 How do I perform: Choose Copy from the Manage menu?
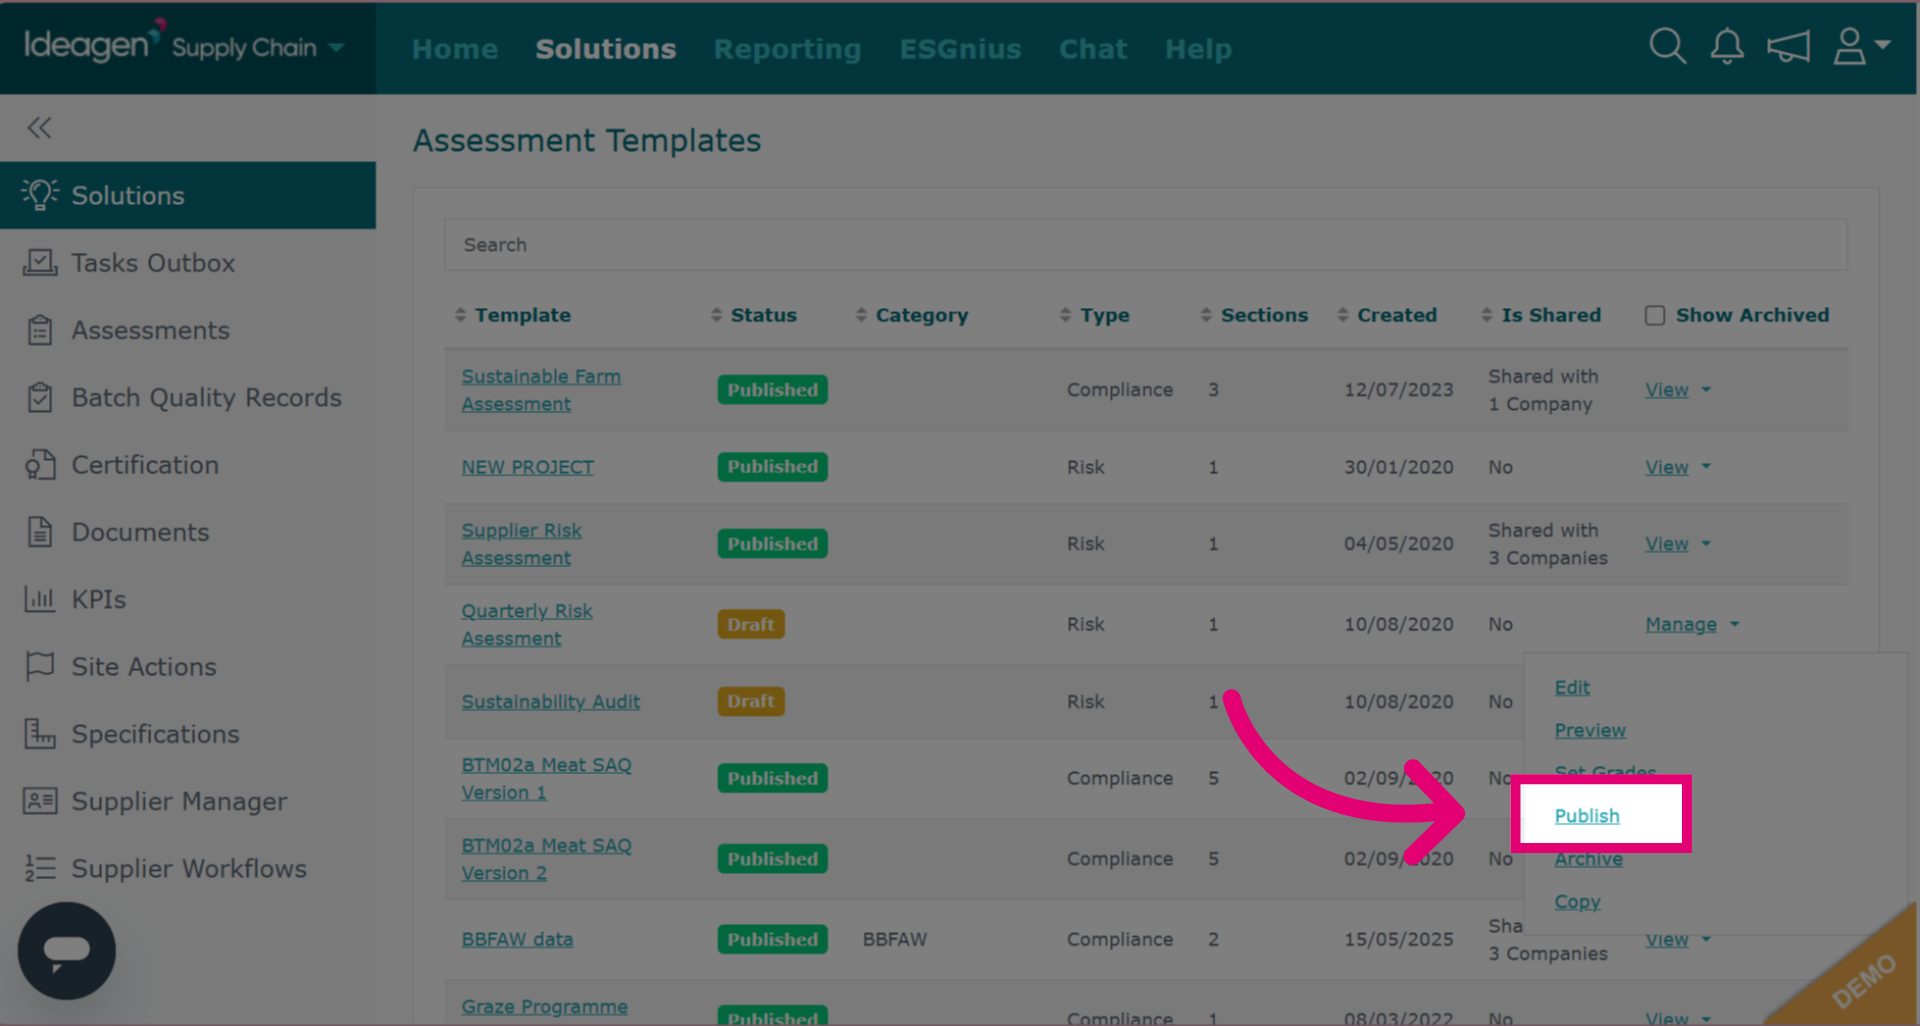(x=1577, y=902)
